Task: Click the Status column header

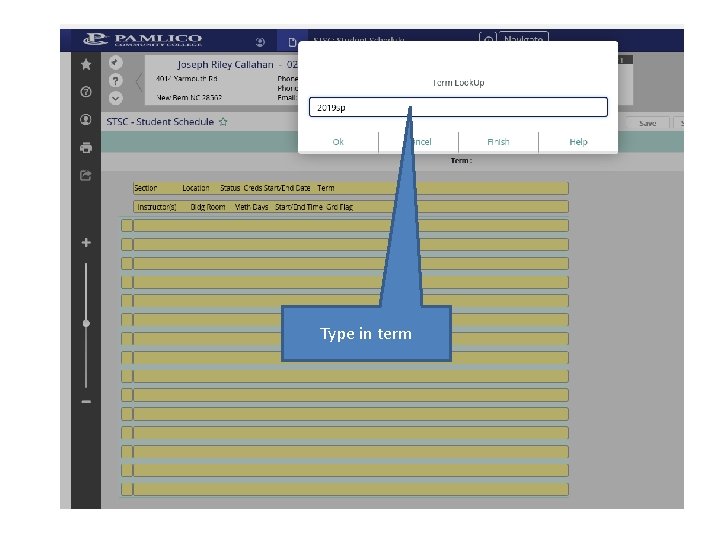Action: 230,188
